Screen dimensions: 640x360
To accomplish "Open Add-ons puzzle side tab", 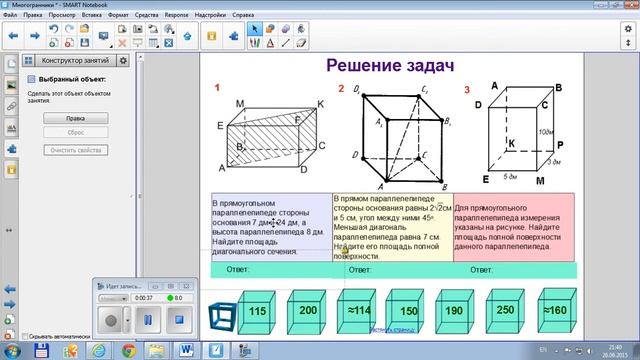I will [x=11, y=149].
